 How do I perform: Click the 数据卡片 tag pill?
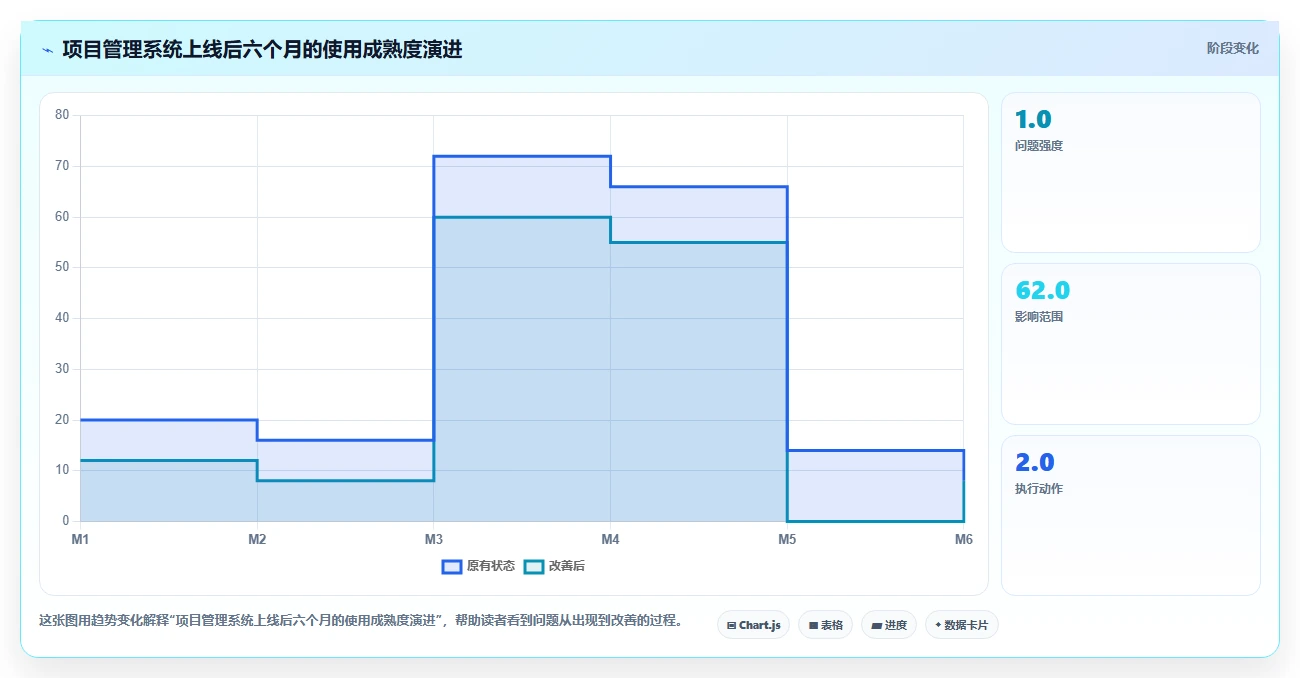pyautogui.click(x=962, y=625)
